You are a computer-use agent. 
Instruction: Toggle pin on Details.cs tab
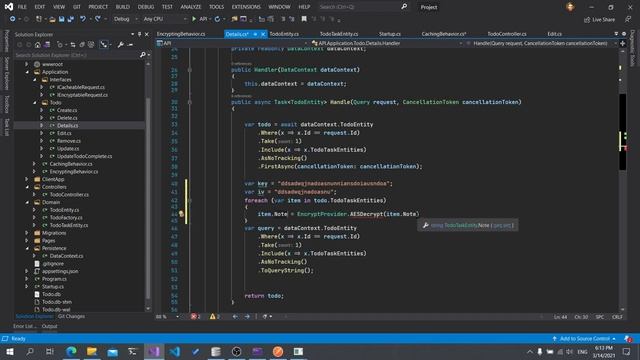pos(256,34)
